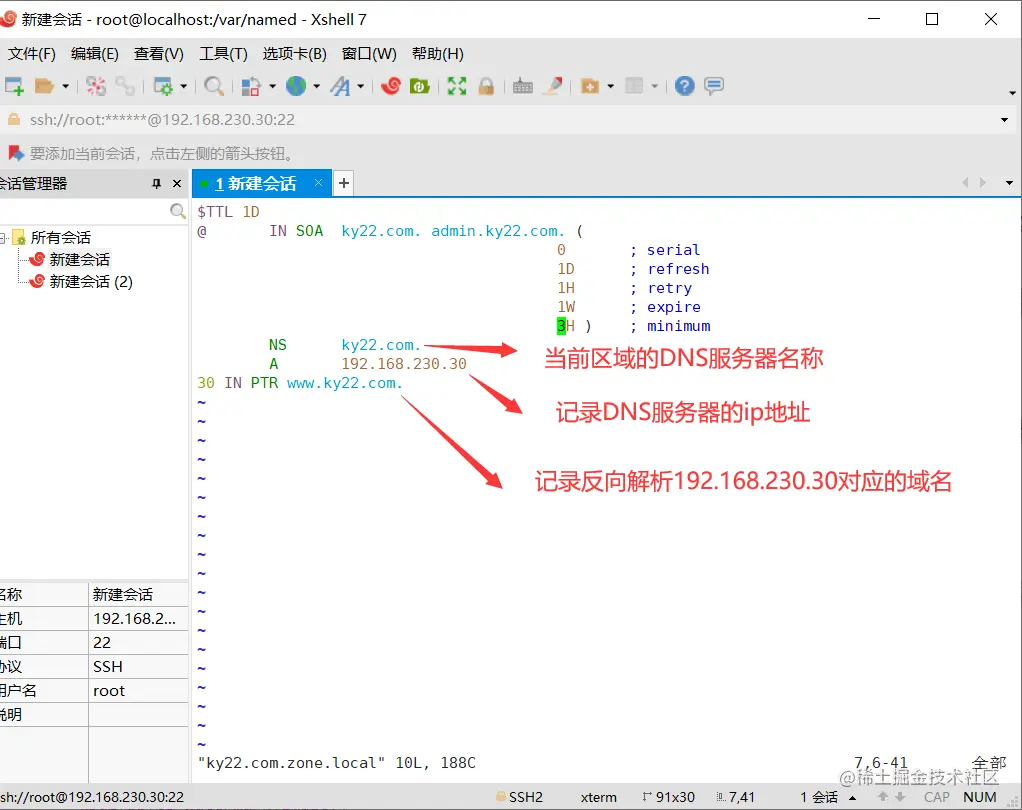Screen dimensions: 1022x810
Task: Click the SSH protocol value cell
Action: 138,667
